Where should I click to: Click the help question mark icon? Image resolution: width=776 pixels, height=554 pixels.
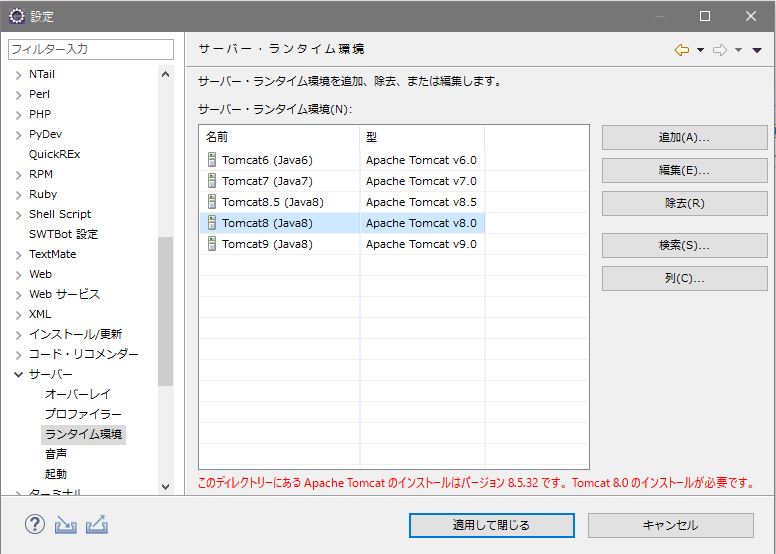(35, 524)
